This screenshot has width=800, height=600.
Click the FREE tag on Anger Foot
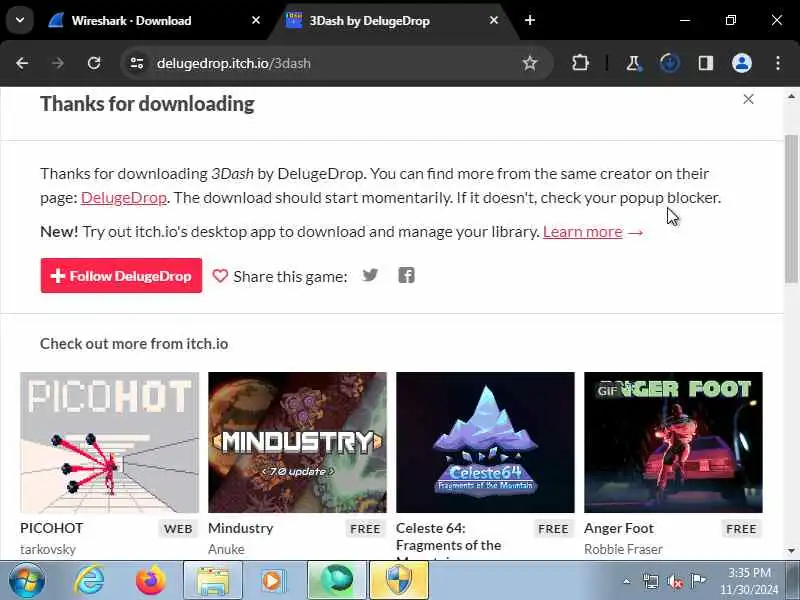pos(741,529)
